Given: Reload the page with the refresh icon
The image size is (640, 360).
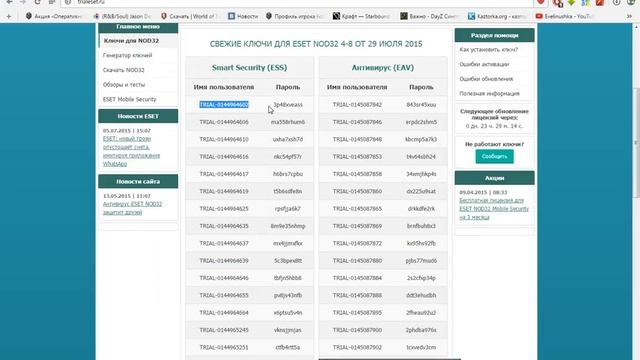Looking at the screenshot, I should (37, 2).
